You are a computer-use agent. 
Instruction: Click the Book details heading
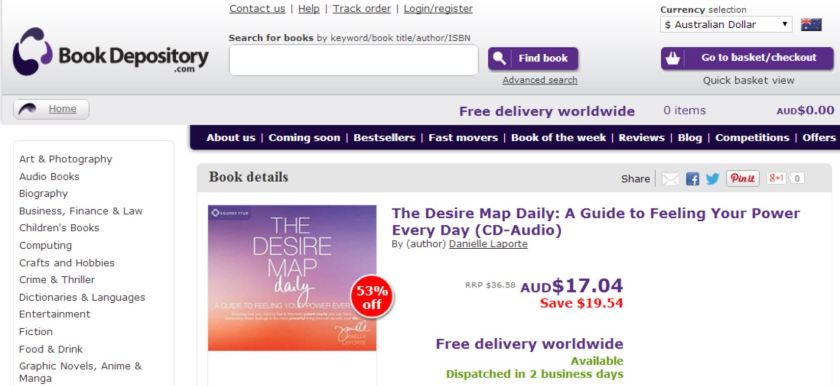[x=249, y=177]
